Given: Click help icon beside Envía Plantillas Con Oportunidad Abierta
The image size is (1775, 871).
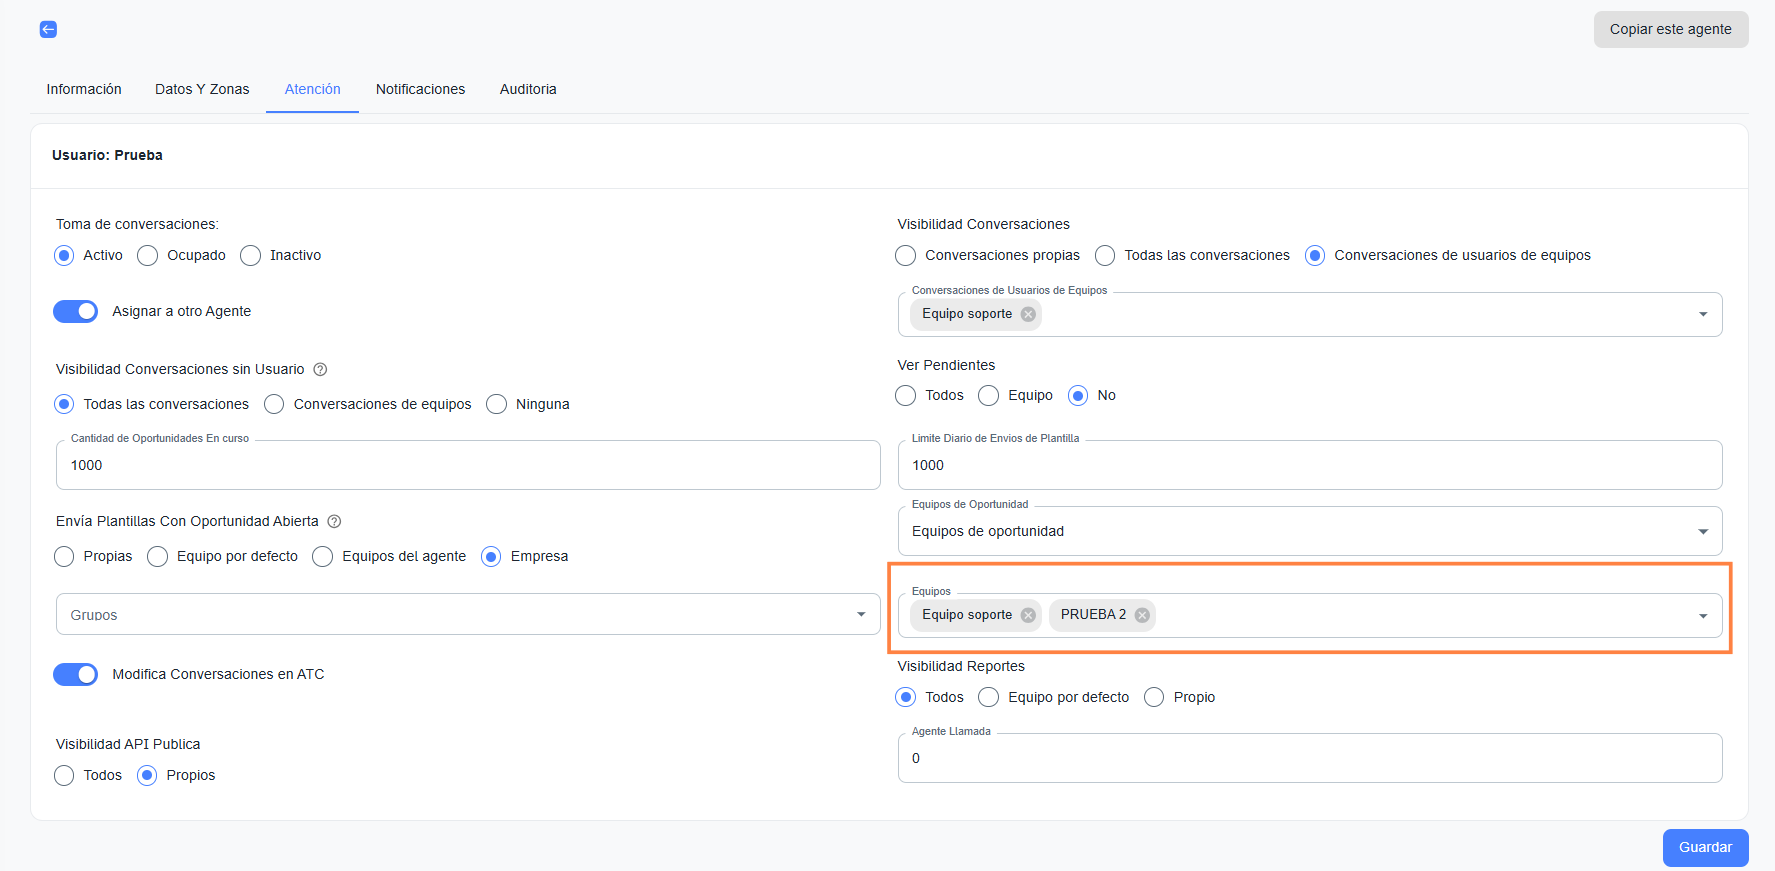Looking at the screenshot, I should [335, 522].
